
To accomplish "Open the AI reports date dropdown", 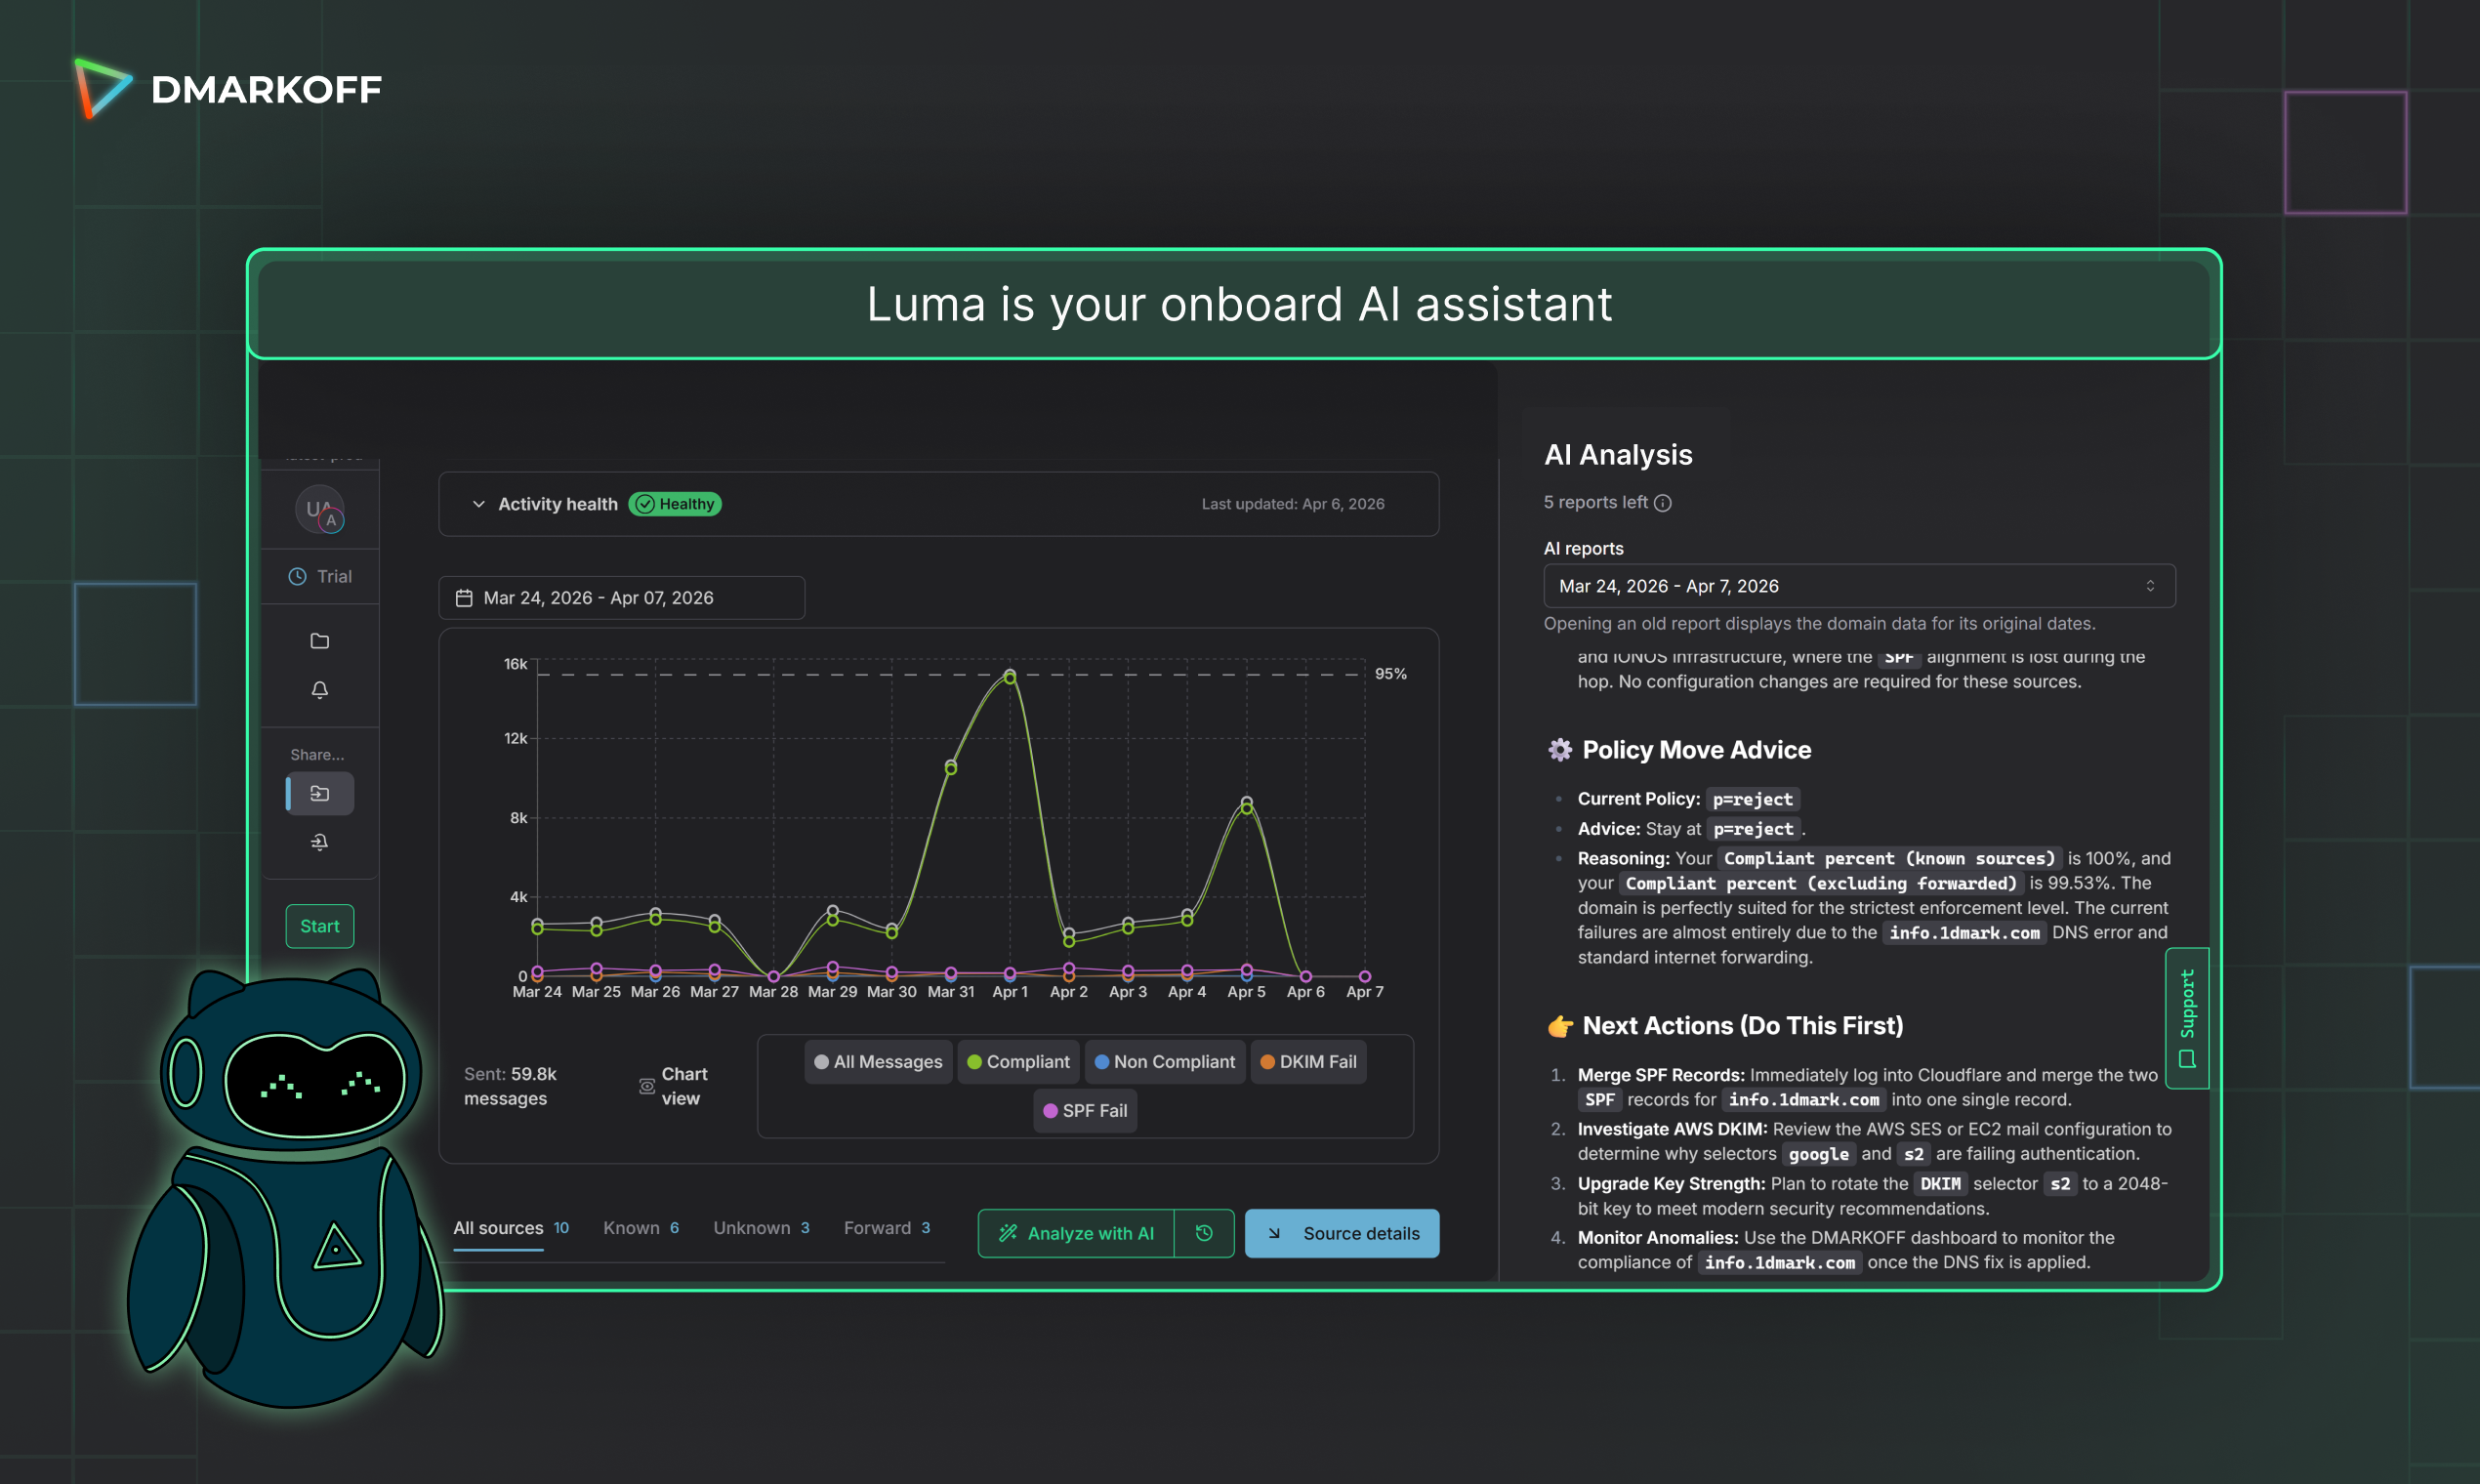I will click(x=1858, y=586).
